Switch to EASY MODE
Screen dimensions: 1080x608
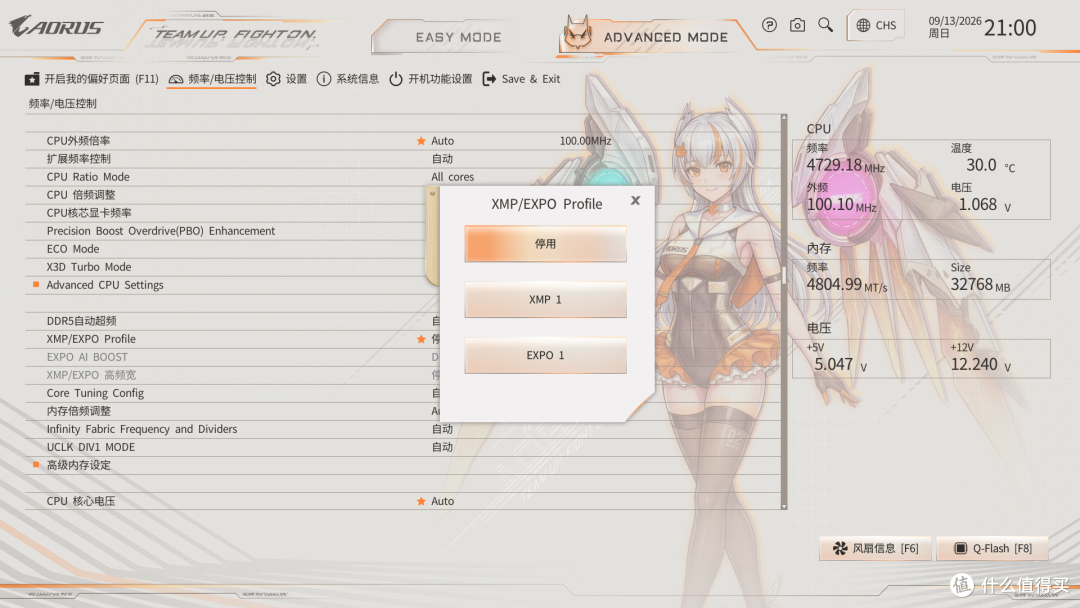(458, 37)
